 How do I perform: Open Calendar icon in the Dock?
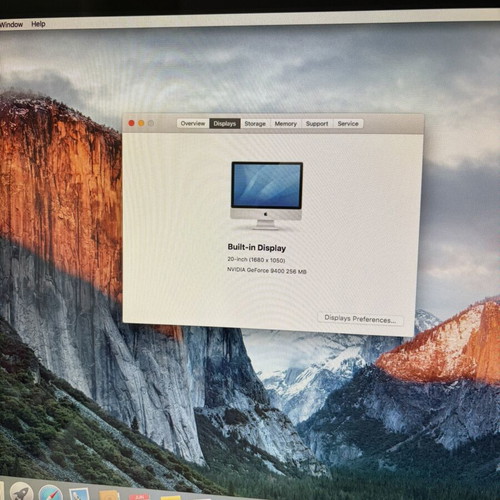tap(139, 497)
